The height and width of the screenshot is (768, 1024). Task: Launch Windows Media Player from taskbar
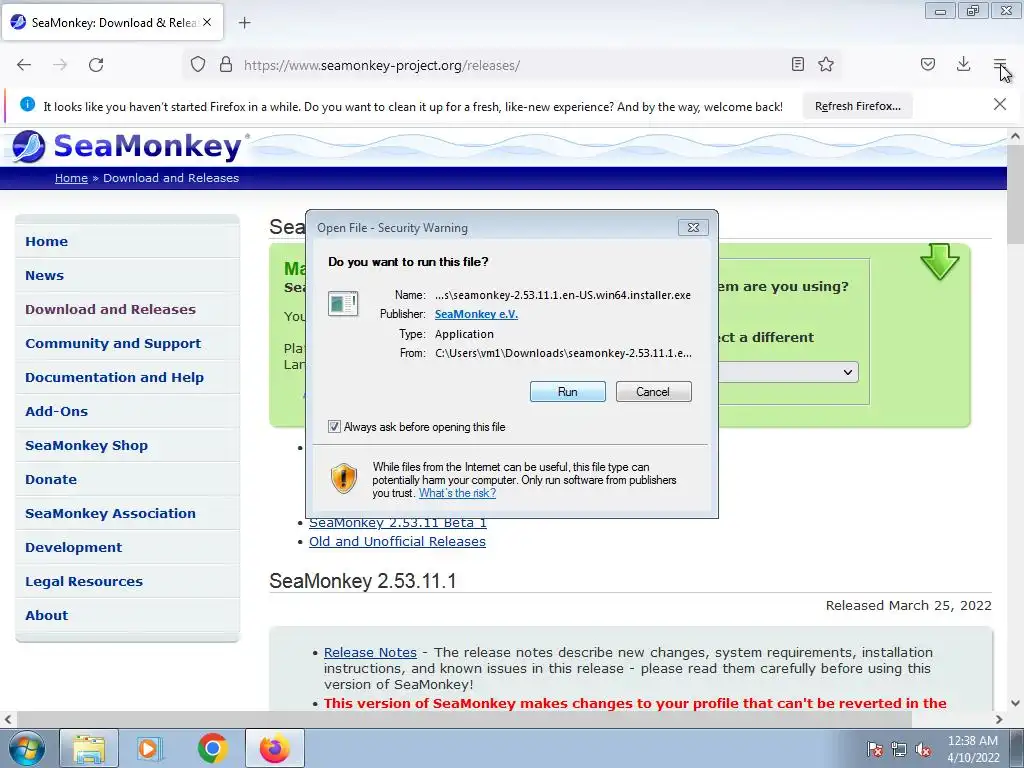[x=150, y=748]
